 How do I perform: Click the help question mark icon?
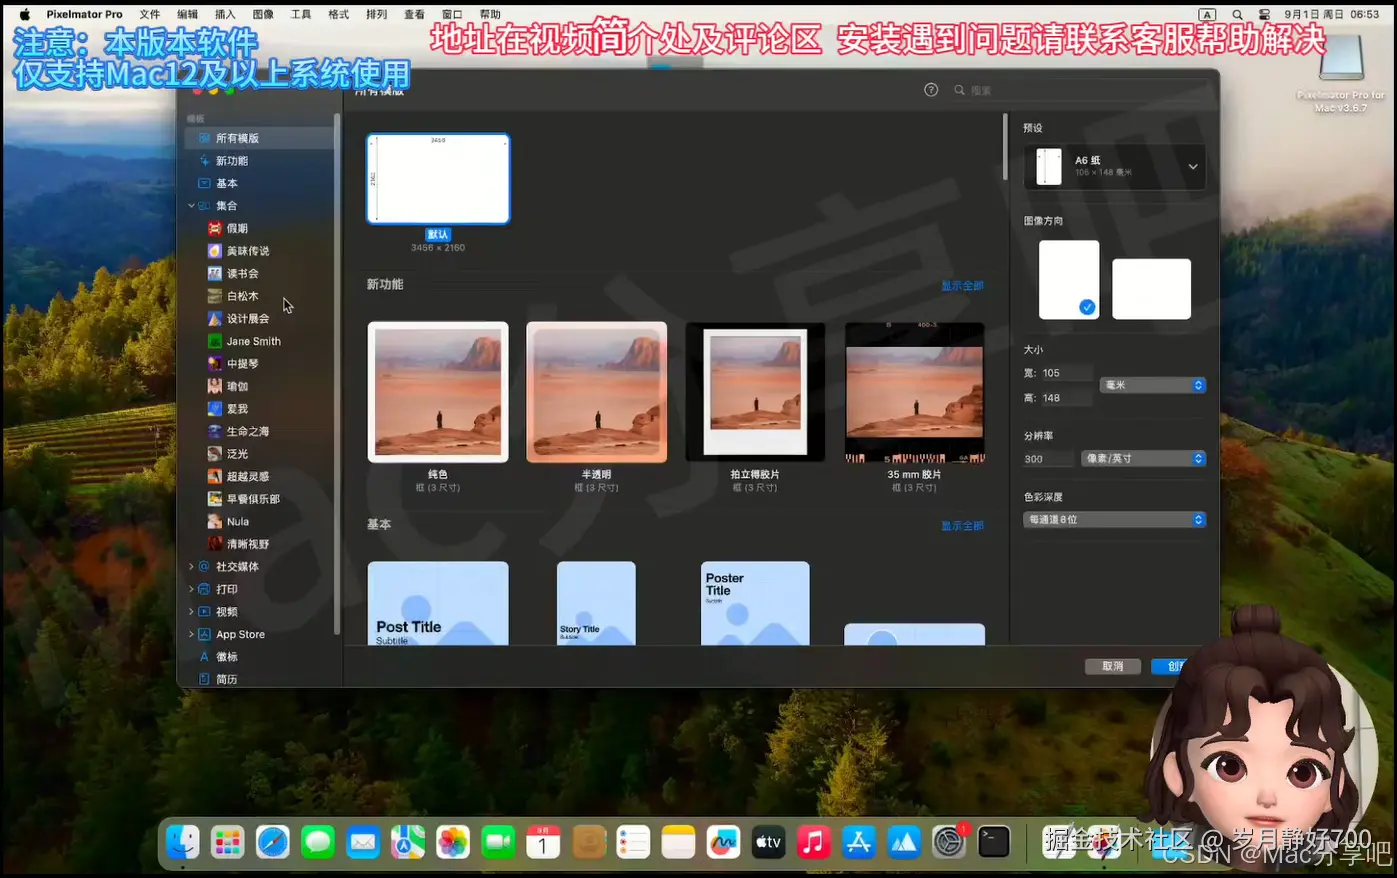click(x=931, y=90)
